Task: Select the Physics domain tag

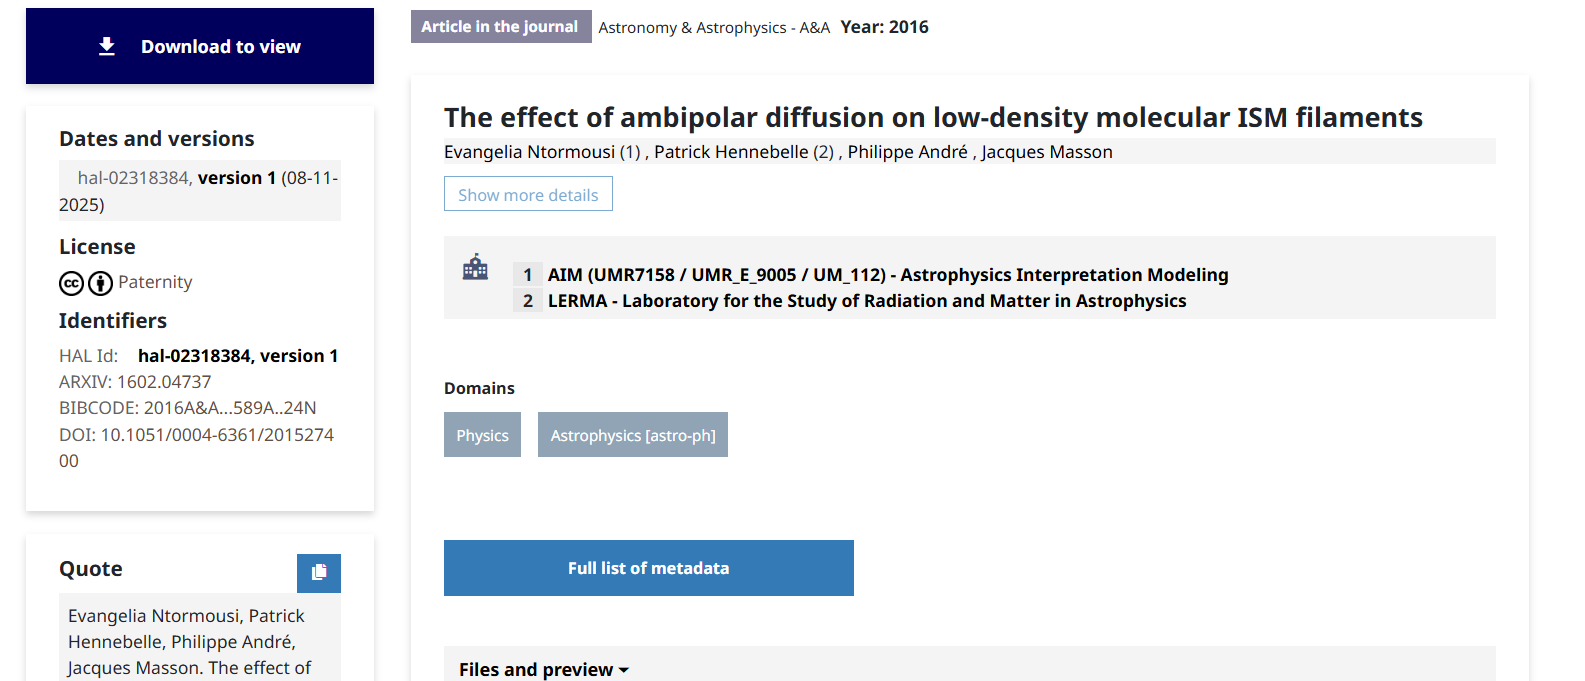Action: click(482, 435)
